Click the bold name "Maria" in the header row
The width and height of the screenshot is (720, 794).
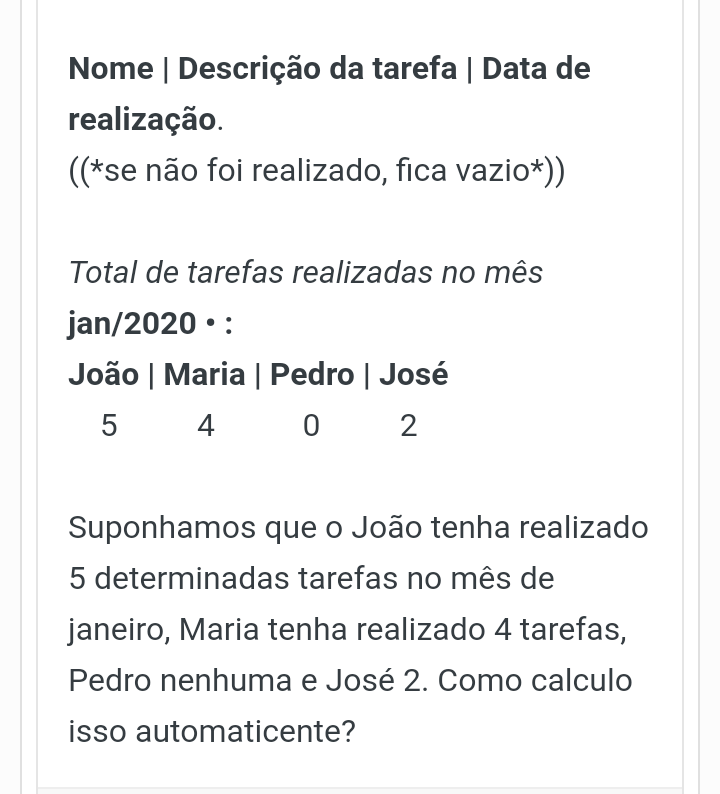(x=205, y=375)
